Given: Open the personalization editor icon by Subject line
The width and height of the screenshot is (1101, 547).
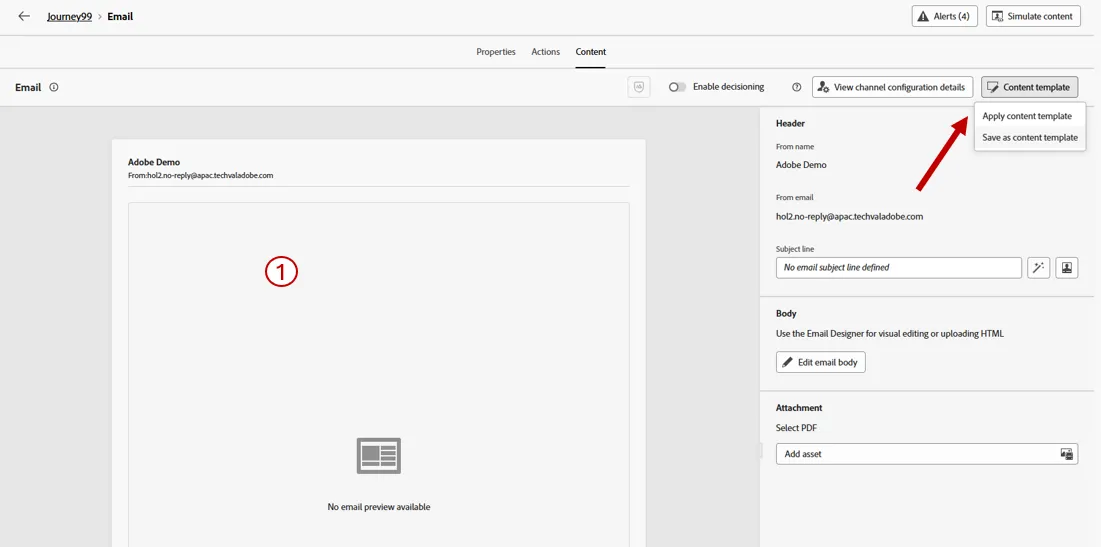Looking at the screenshot, I should coord(1067,268).
